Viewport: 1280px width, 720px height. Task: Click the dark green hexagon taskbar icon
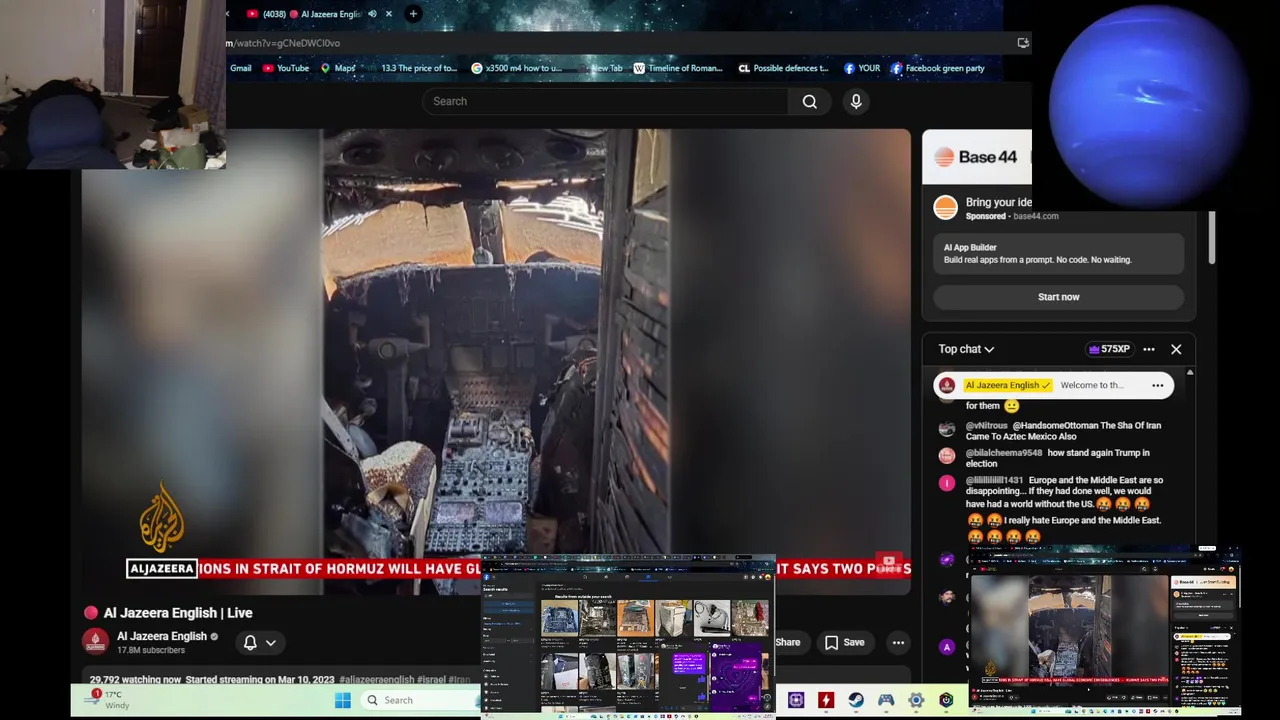[946, 700]
